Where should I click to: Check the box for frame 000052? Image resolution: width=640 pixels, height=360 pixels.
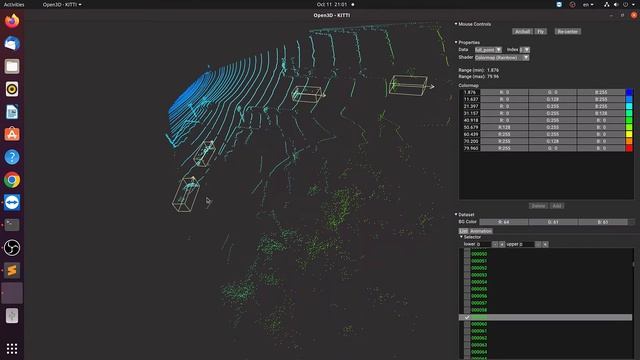467,268
